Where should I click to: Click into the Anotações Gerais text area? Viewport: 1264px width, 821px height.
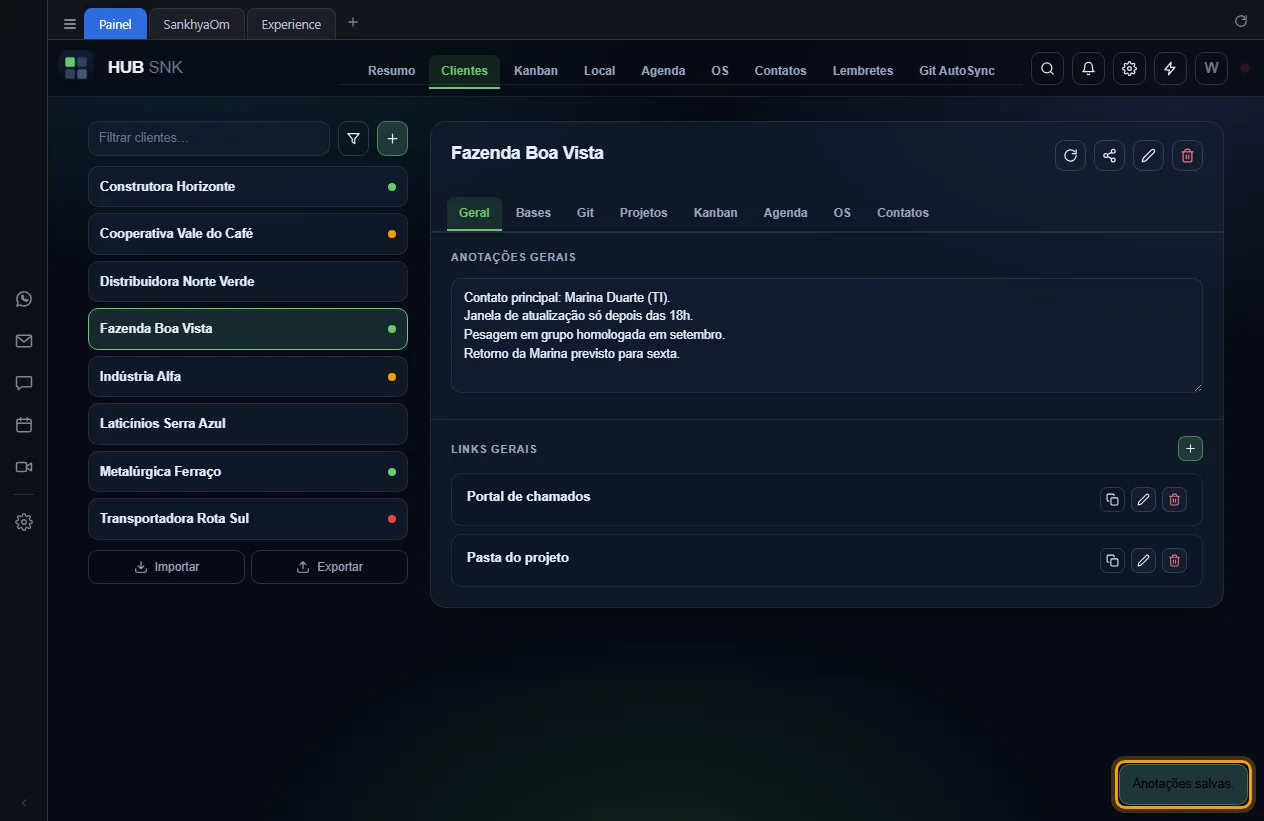[x=827, y=335]
